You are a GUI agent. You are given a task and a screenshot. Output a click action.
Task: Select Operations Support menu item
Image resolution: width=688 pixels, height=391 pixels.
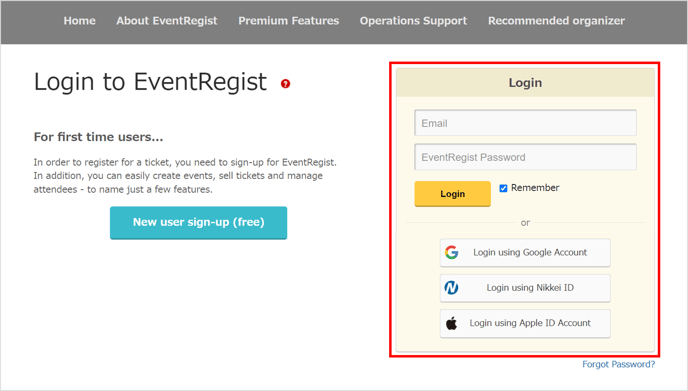[413, 21]
